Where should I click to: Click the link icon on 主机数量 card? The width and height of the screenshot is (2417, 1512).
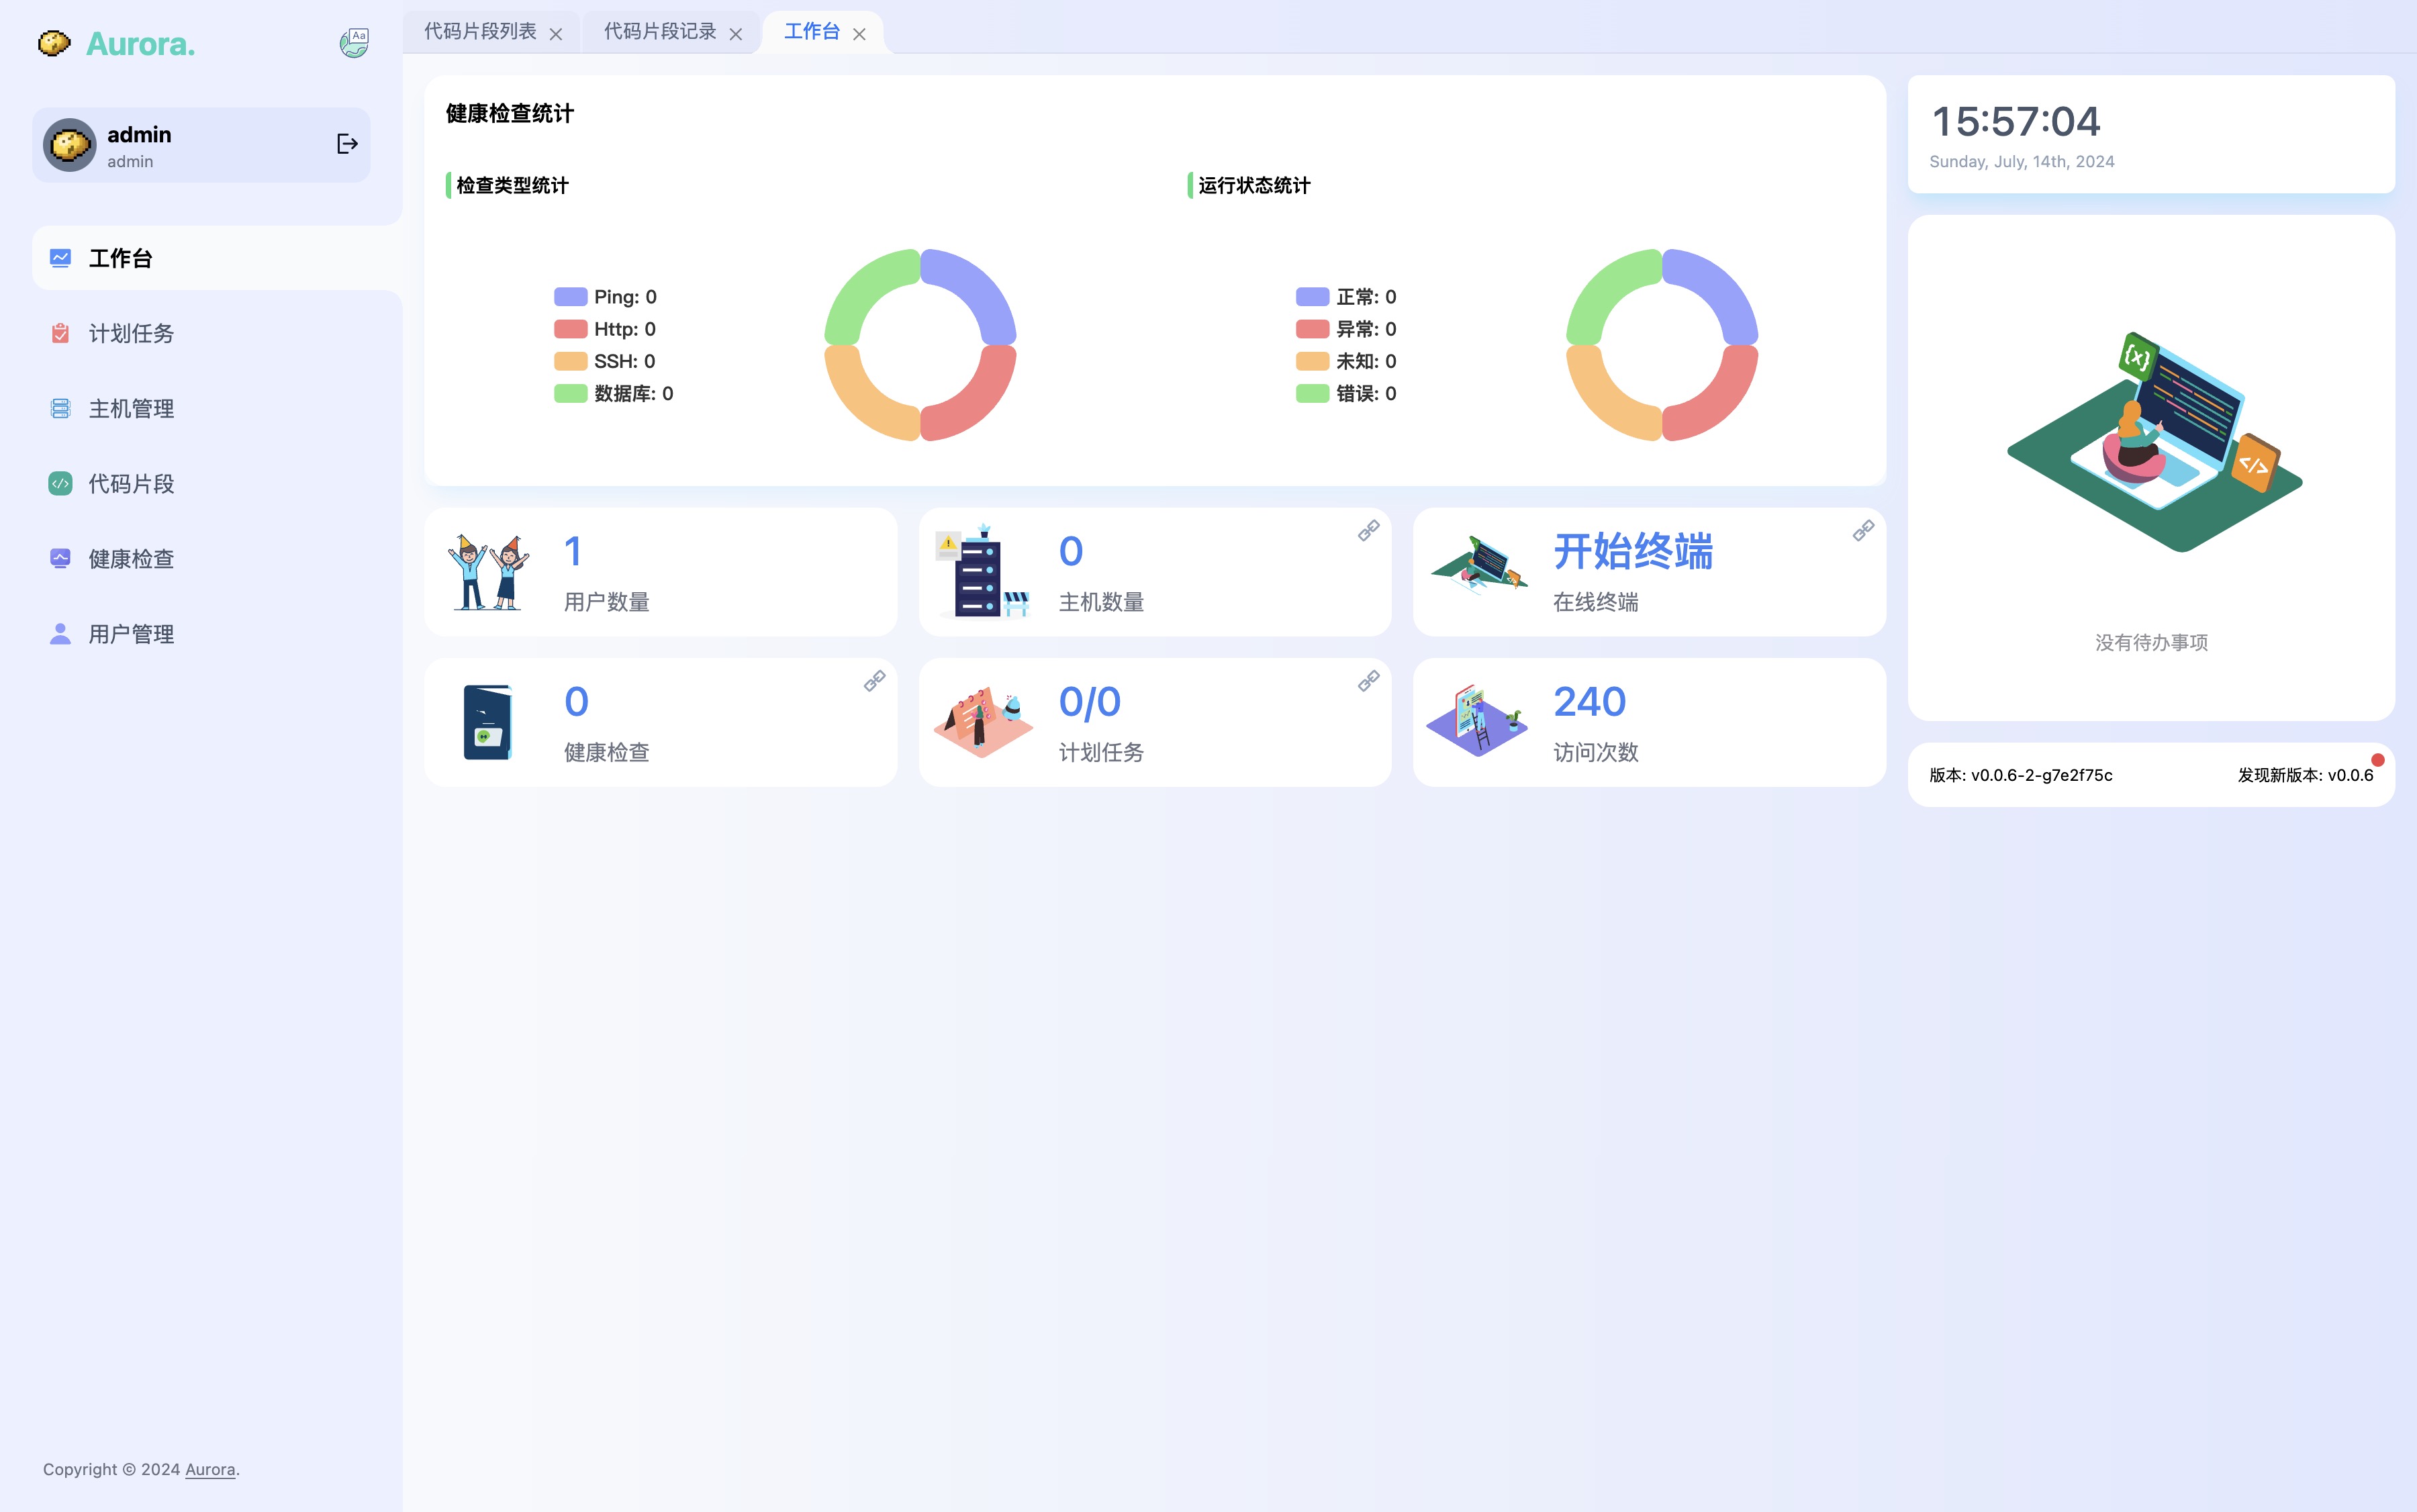[1369, 530]
